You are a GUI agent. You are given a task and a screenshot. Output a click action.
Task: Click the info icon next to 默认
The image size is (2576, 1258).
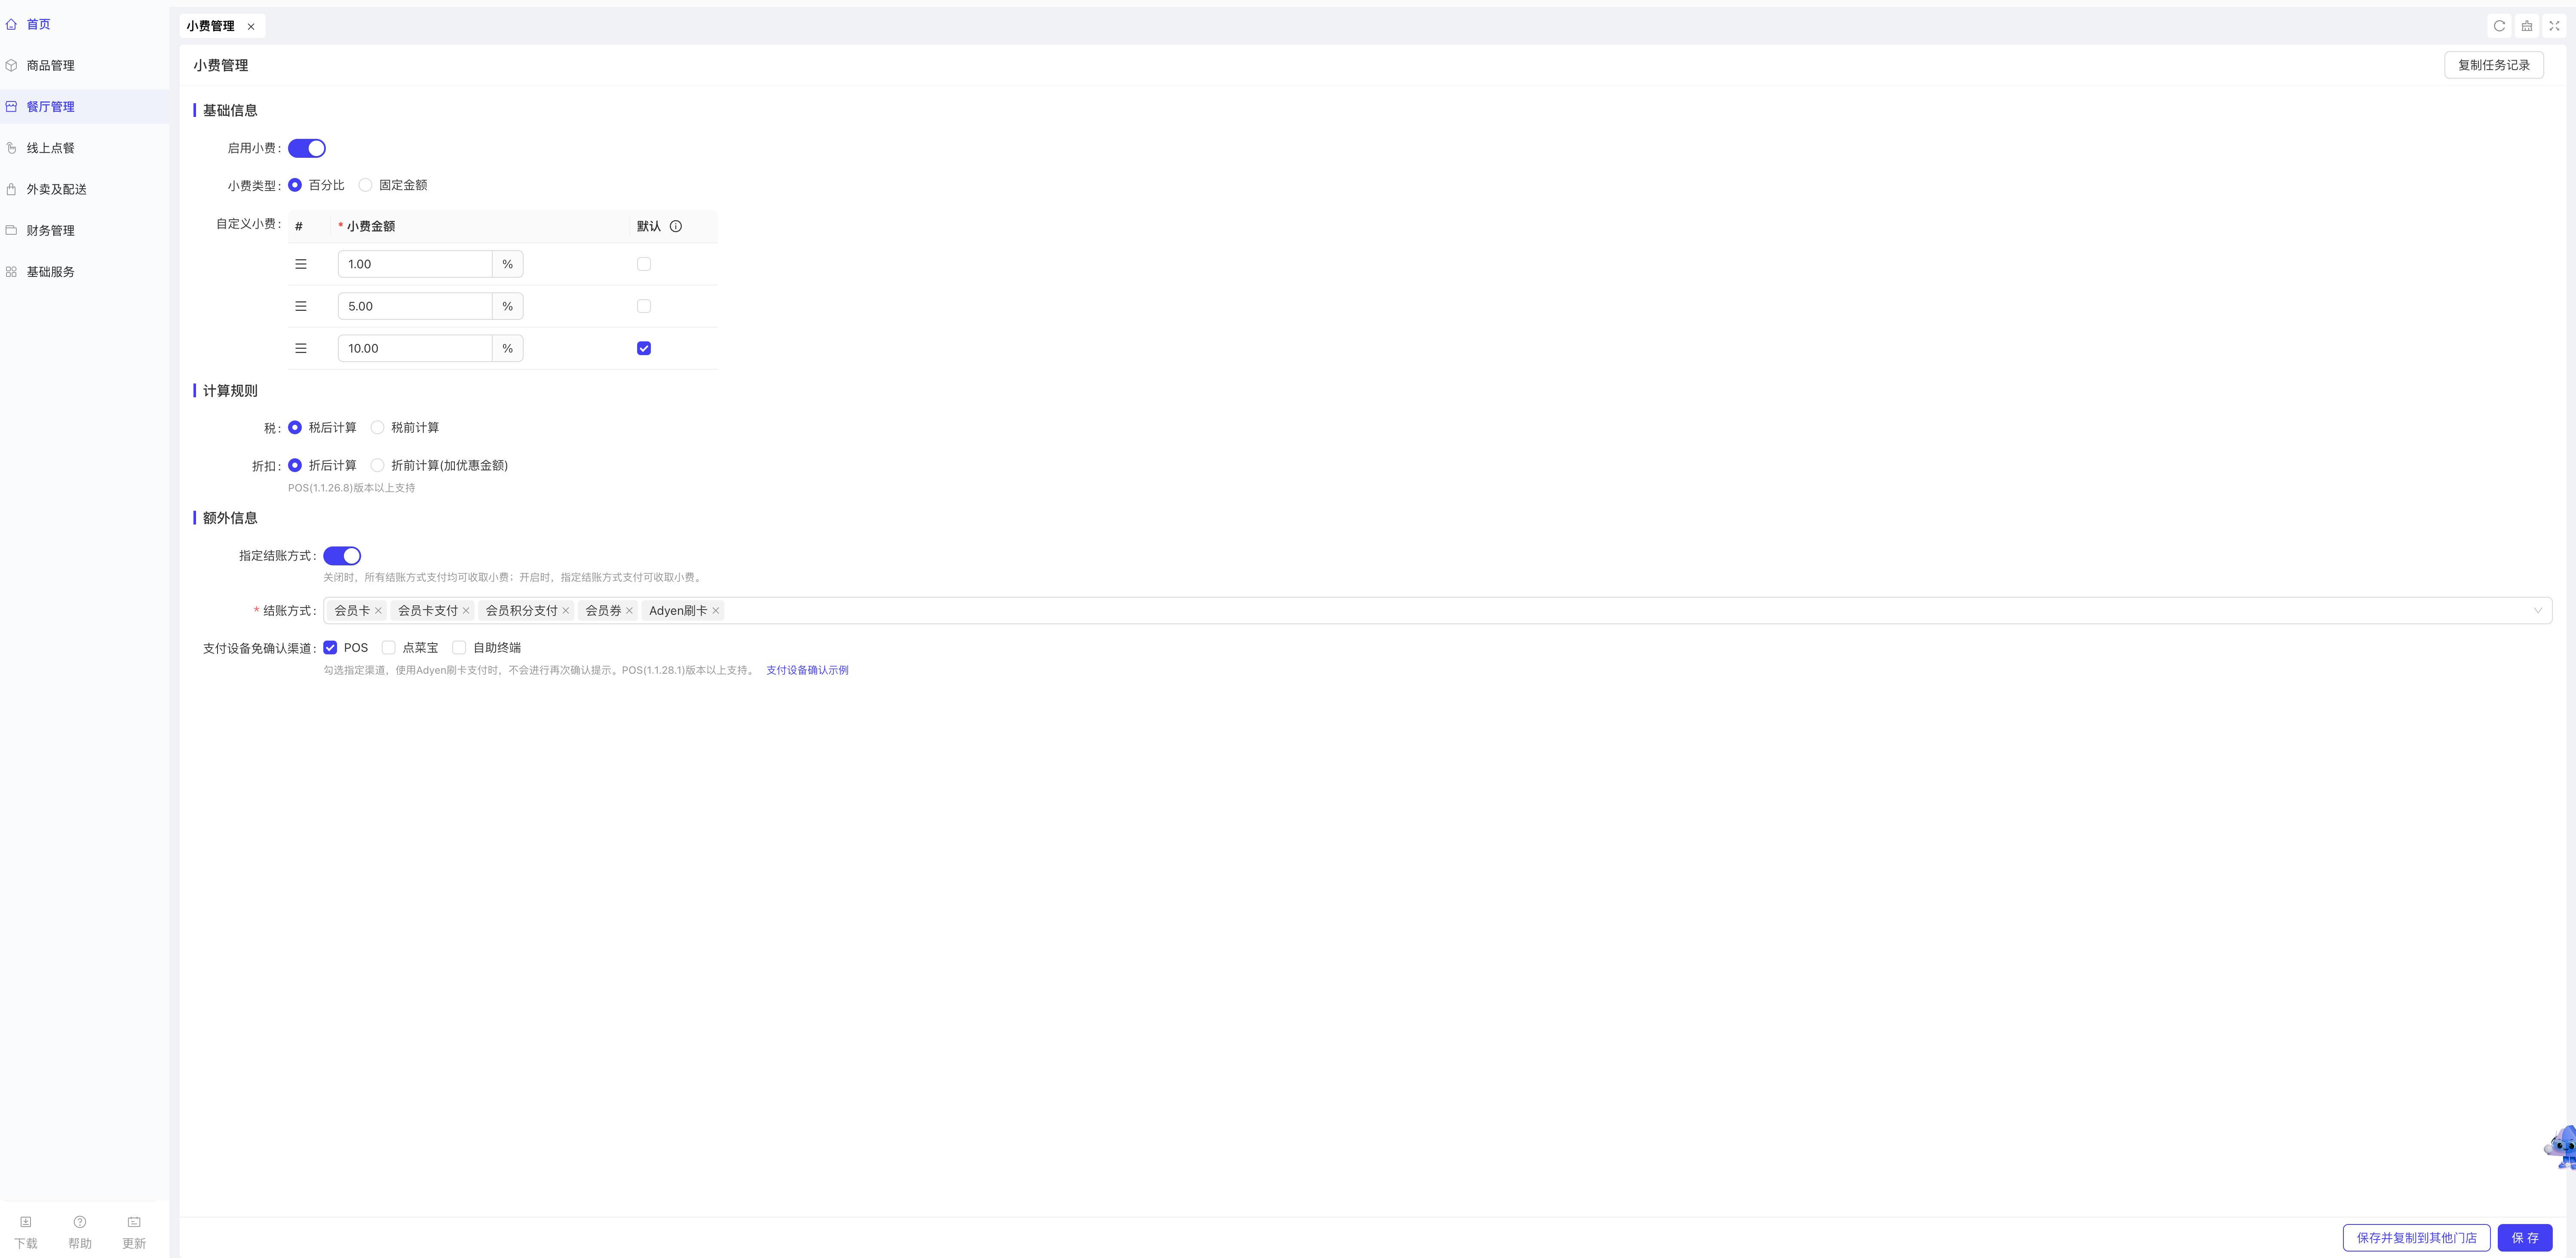pos(676,226)
